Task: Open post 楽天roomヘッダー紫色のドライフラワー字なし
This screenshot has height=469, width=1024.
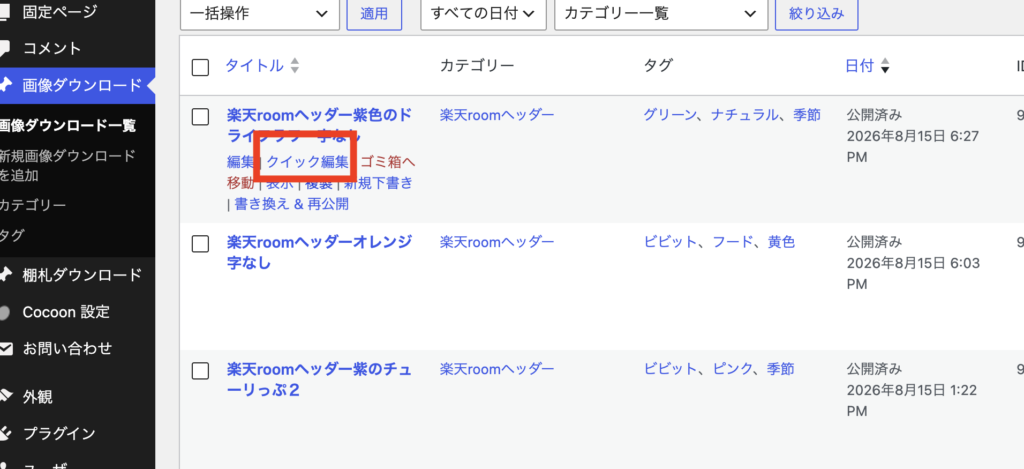Action: point(320,126)
